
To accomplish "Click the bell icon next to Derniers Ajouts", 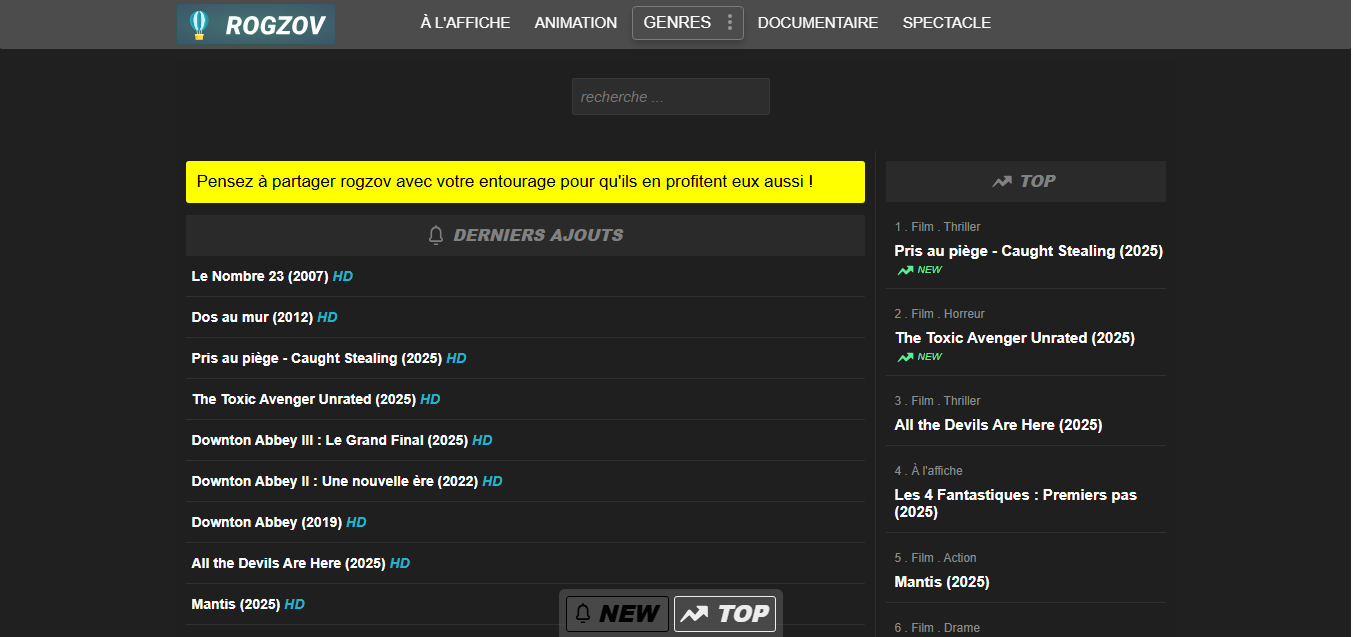I will [x=436, y=235].
